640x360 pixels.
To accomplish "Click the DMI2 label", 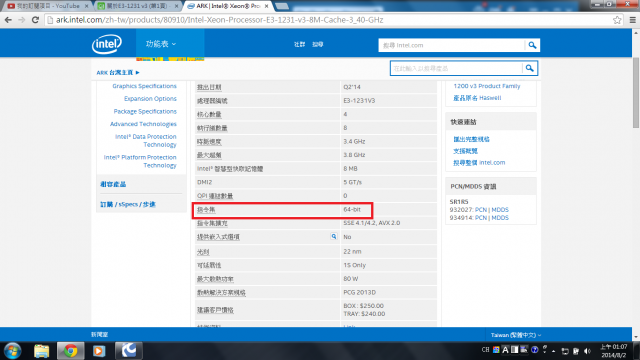I will (x=204, y=182).
